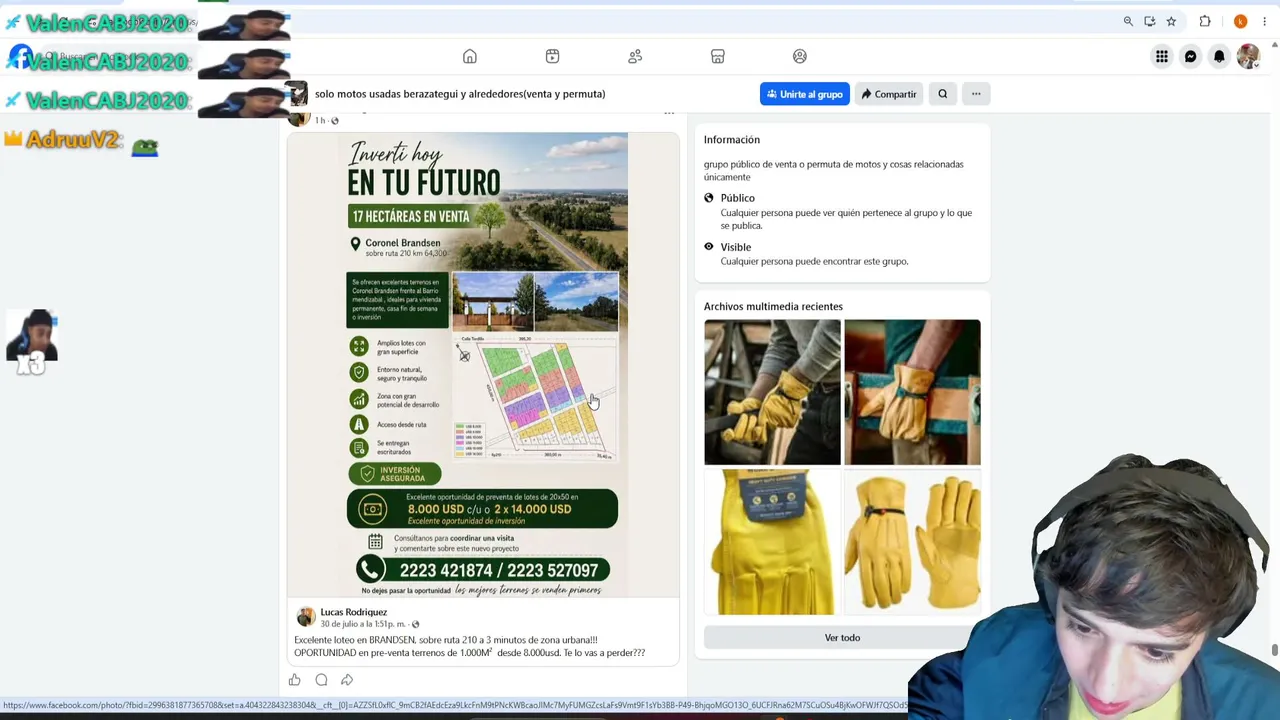Comment on the Lucas Rodriguez post
This screenshot has width=1280, height=720.
[x=321, y=680]
